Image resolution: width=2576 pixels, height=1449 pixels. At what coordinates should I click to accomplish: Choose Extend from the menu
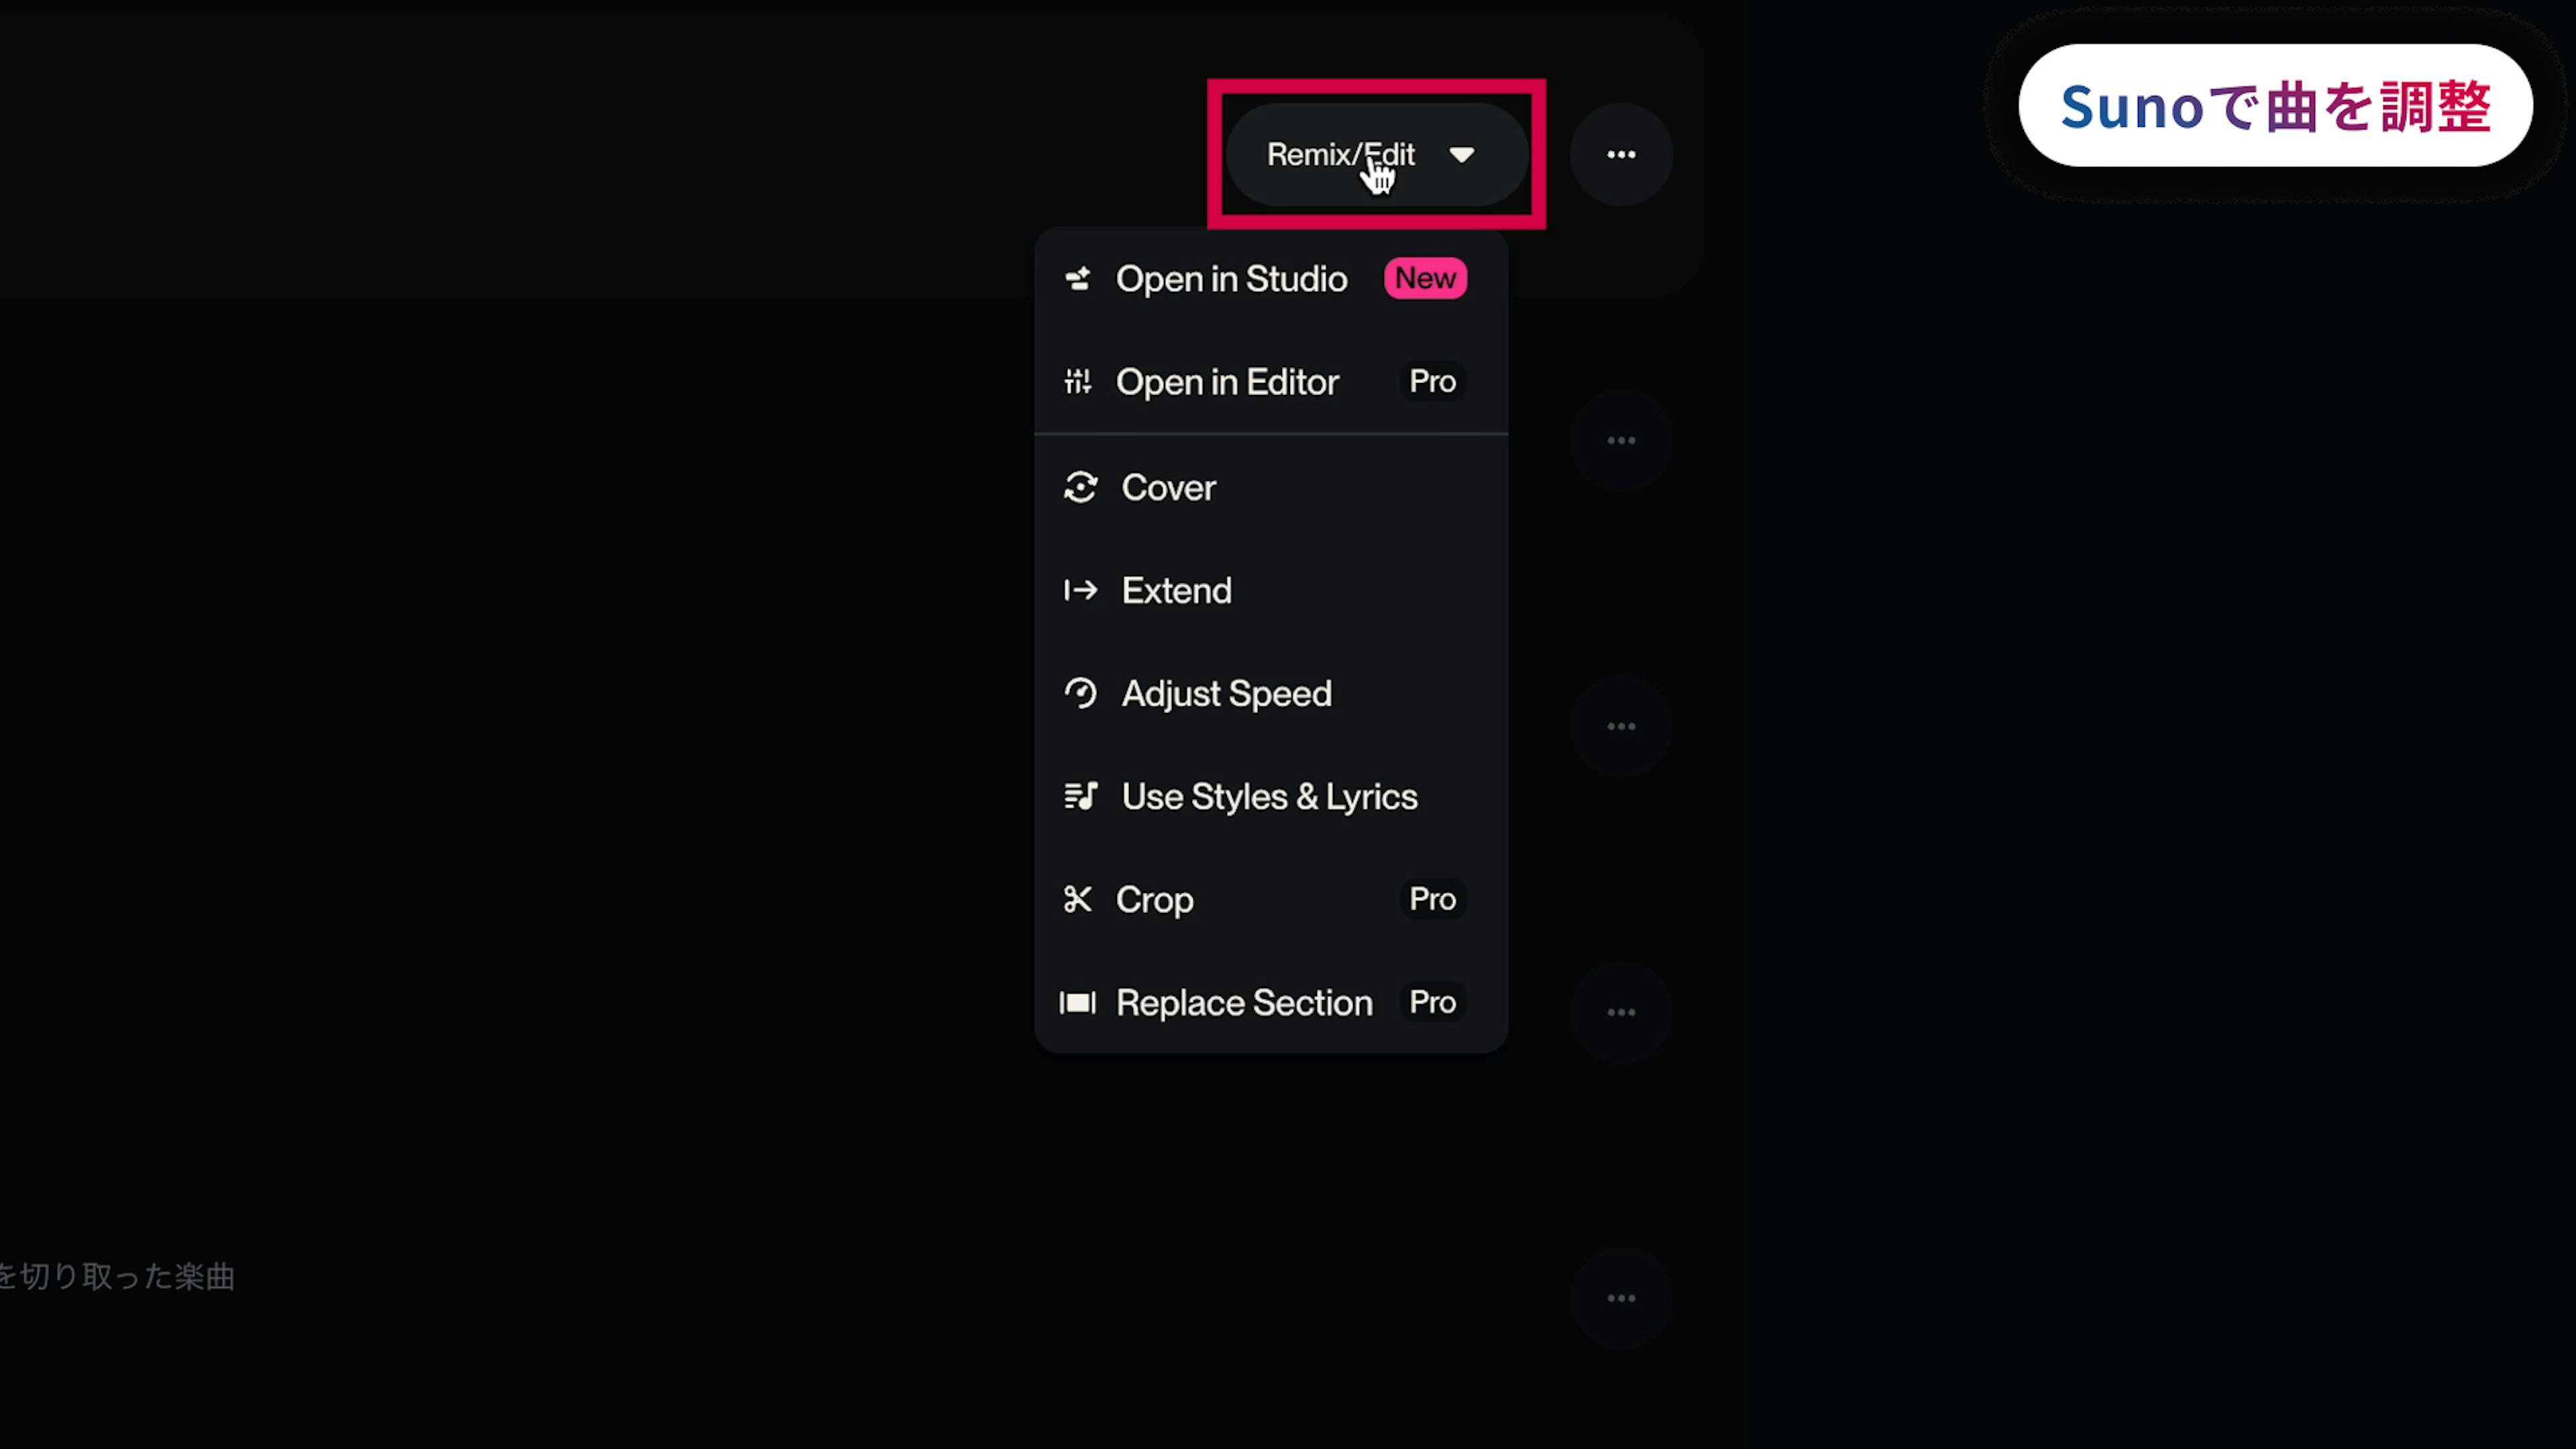pyautogui.click(x=1176, y=591)
